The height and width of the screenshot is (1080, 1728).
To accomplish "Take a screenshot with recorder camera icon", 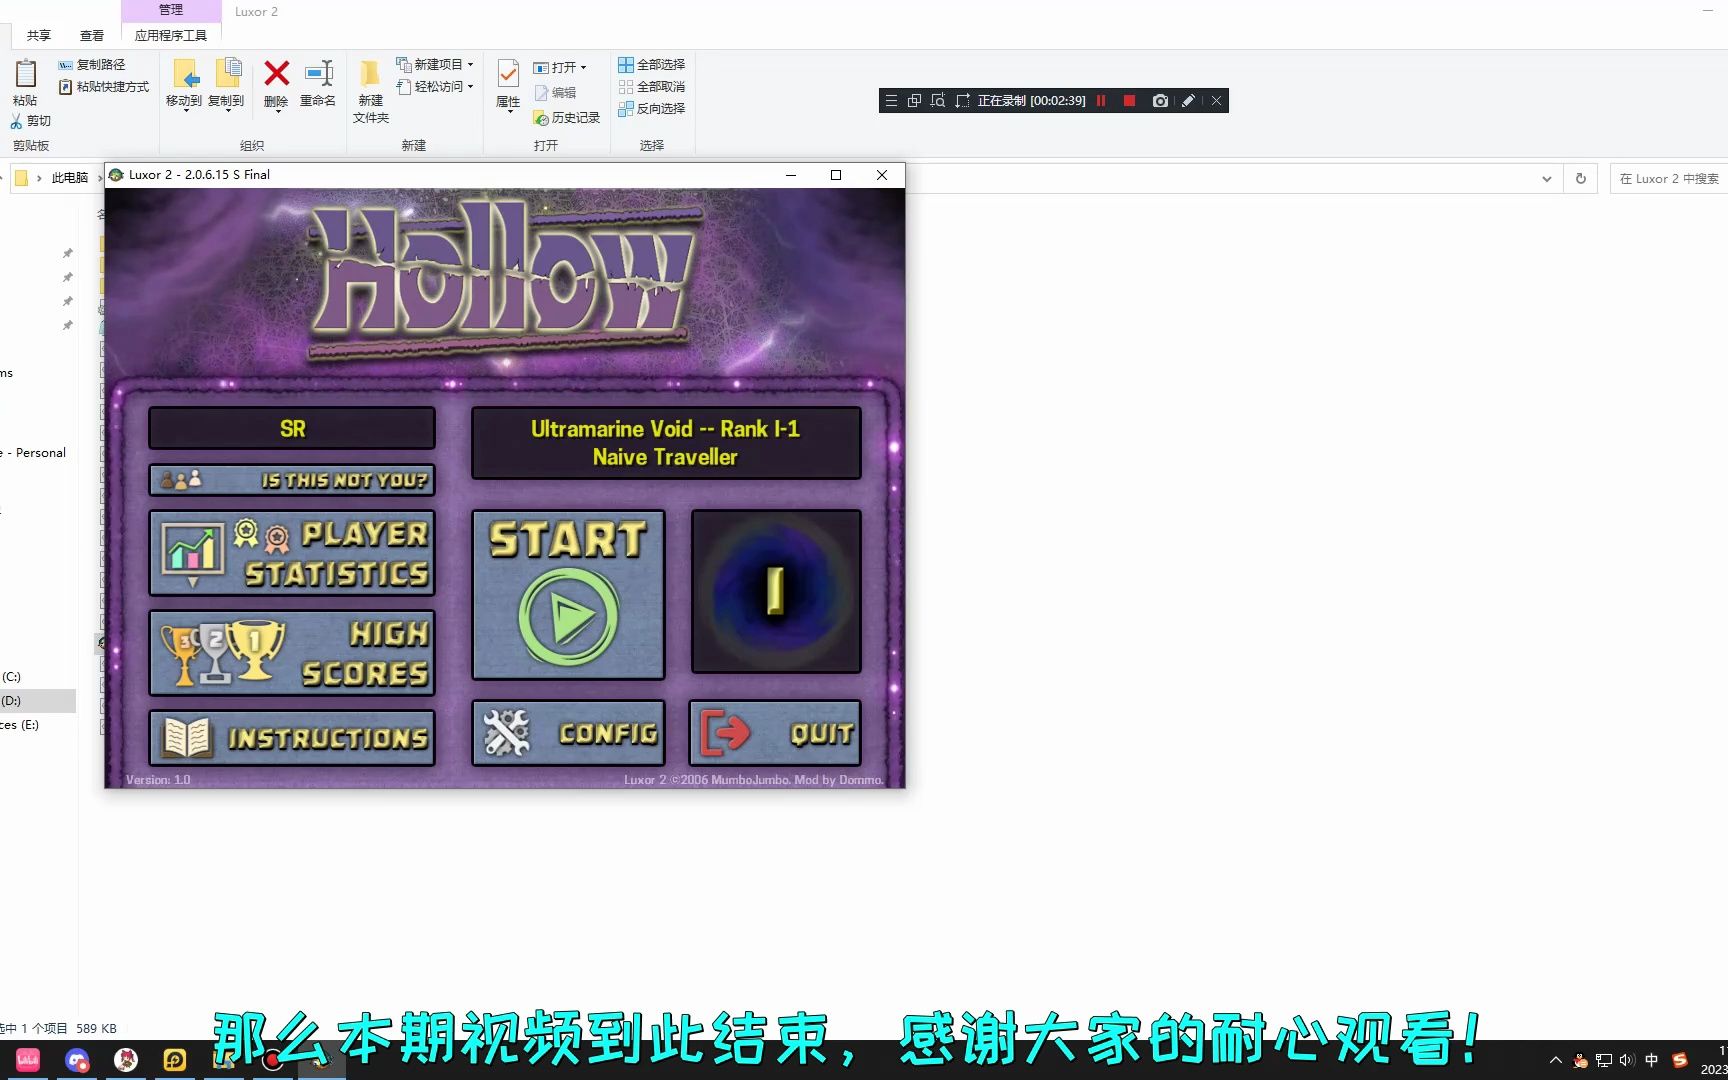I will [x=1160, y=101].
